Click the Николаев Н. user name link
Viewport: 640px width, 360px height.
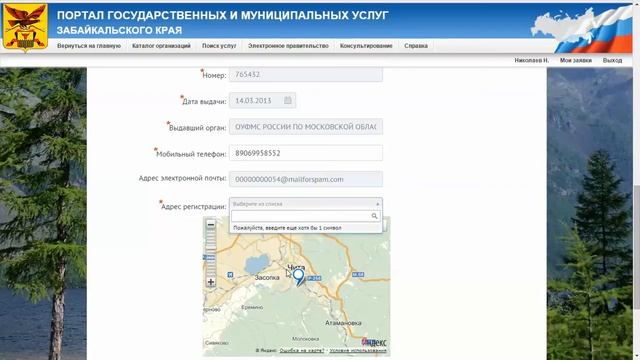click(x=531, y=60)
